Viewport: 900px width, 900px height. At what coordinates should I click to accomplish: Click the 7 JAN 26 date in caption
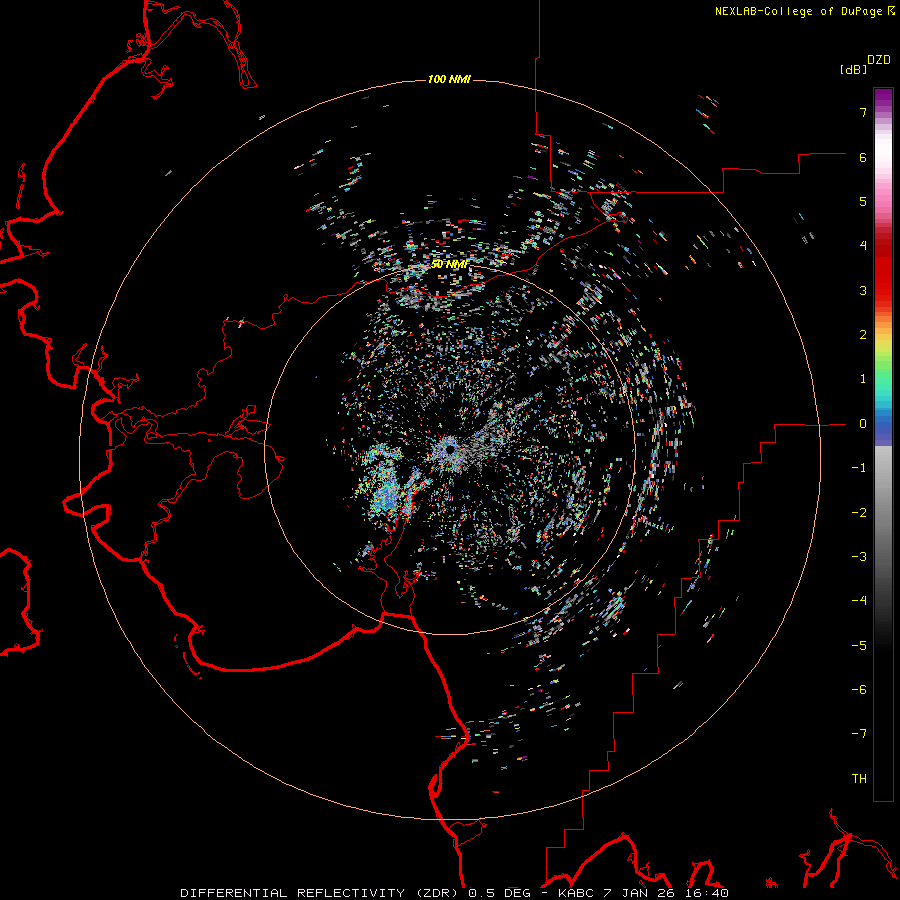[639, 893]
